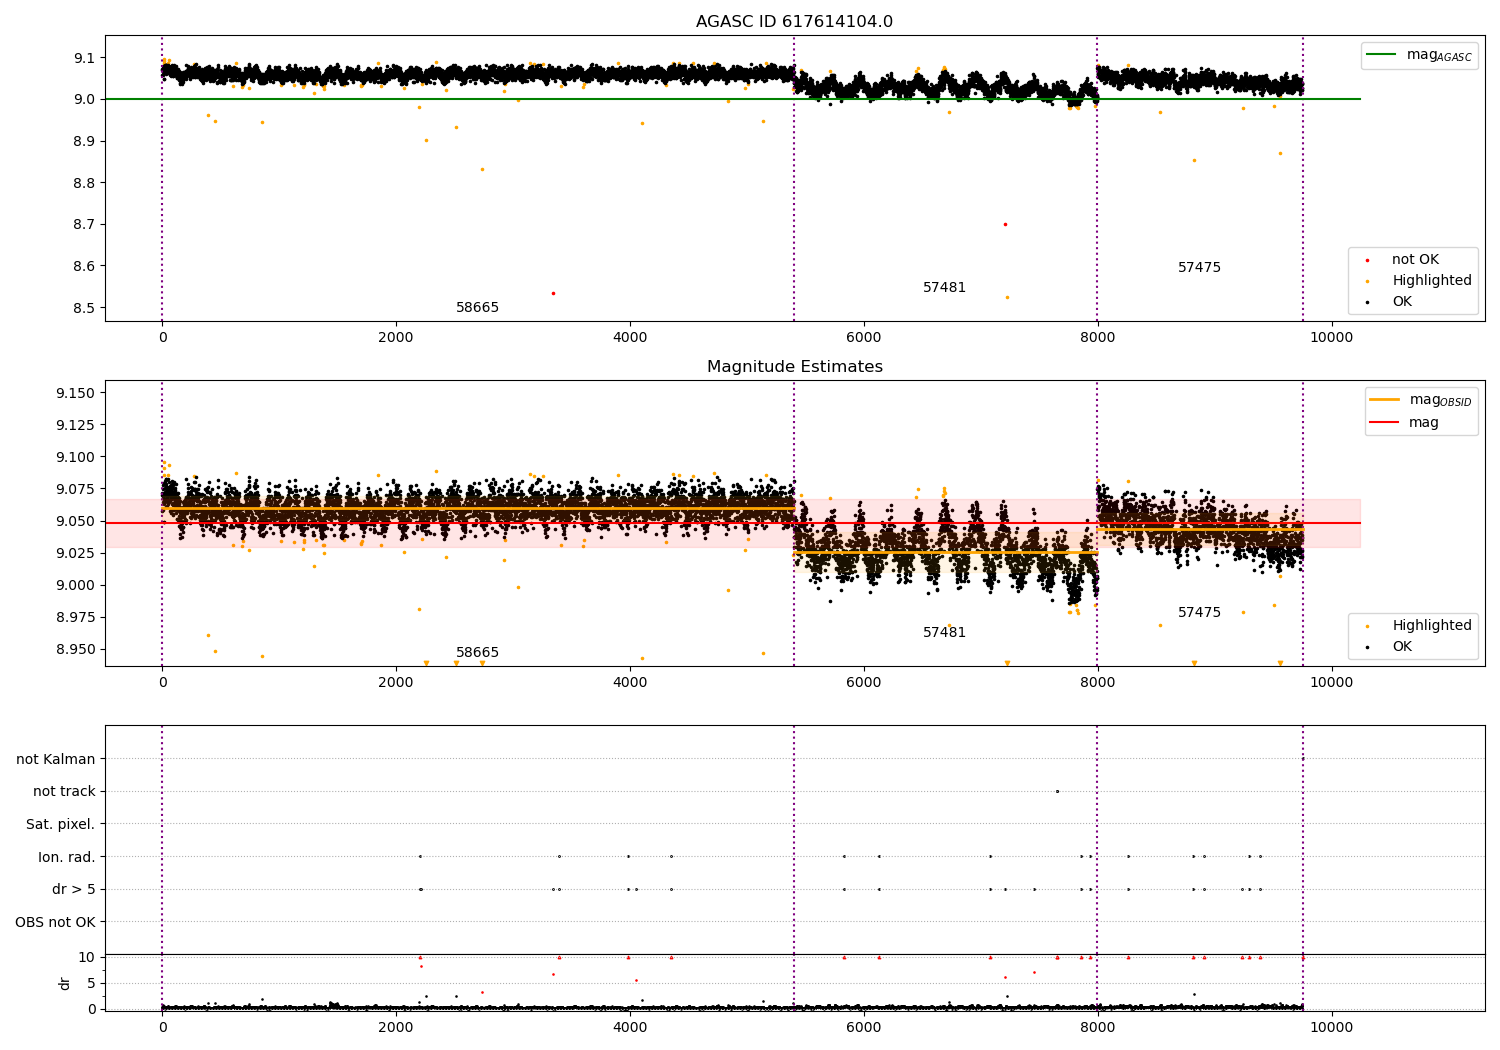Click the 8.7 y-axis tick label

pos(84,224)
